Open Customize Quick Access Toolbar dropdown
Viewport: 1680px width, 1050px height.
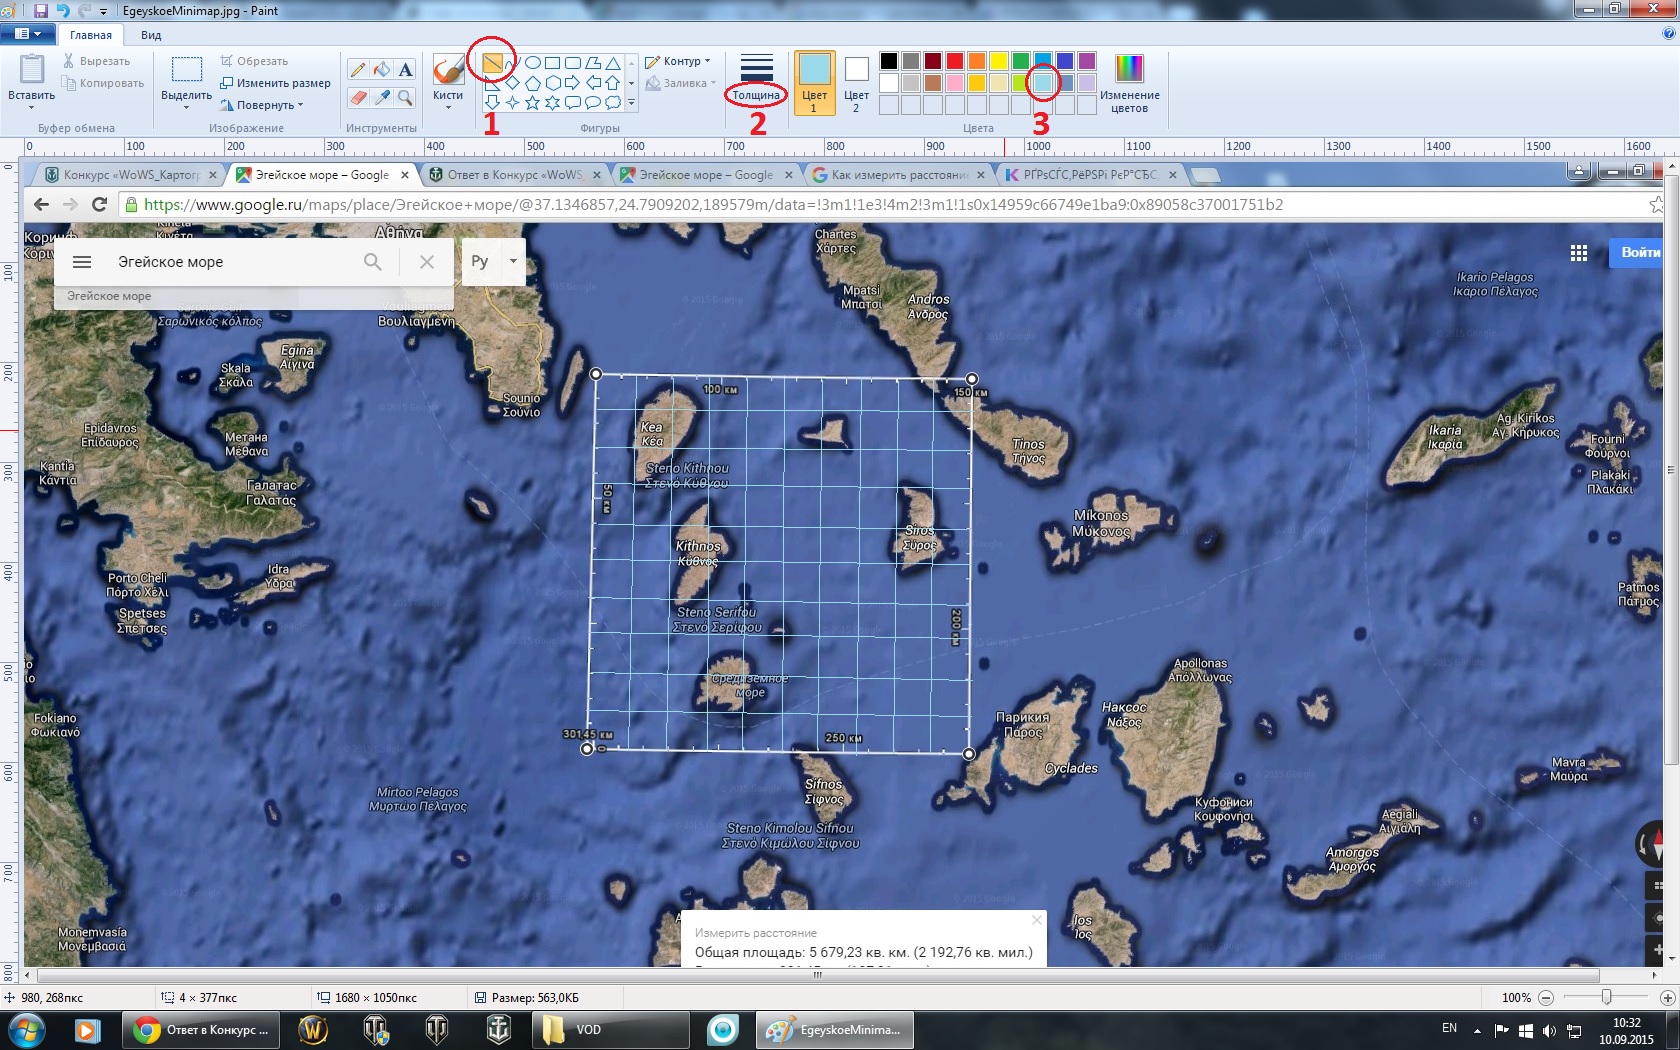click(x=103, y=11)
